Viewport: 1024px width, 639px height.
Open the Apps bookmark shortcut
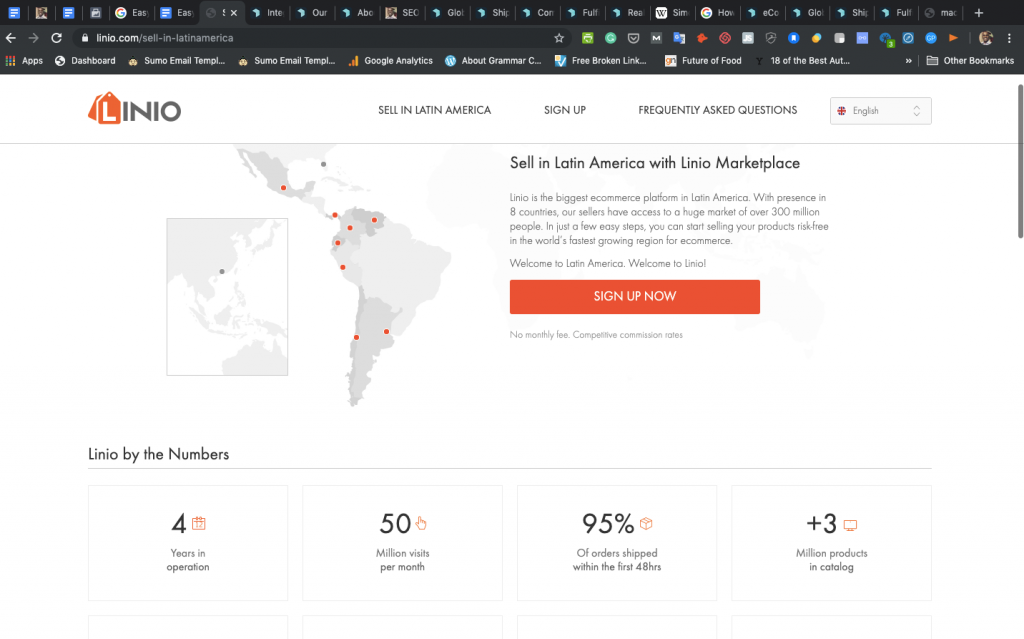(24, 61)
